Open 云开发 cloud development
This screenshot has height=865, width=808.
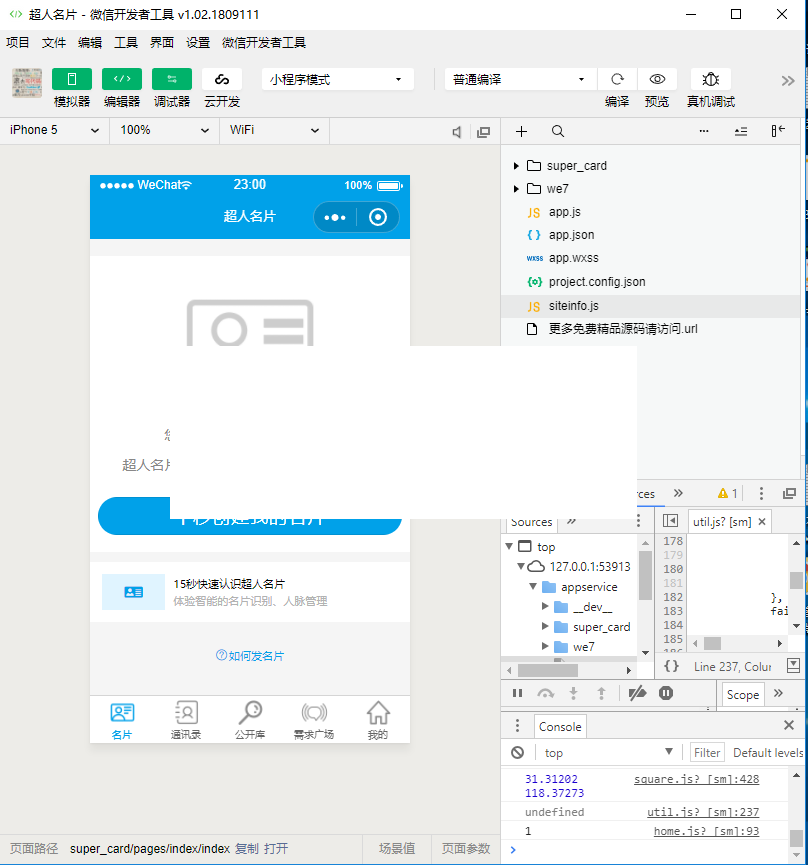tap(222, 79)
